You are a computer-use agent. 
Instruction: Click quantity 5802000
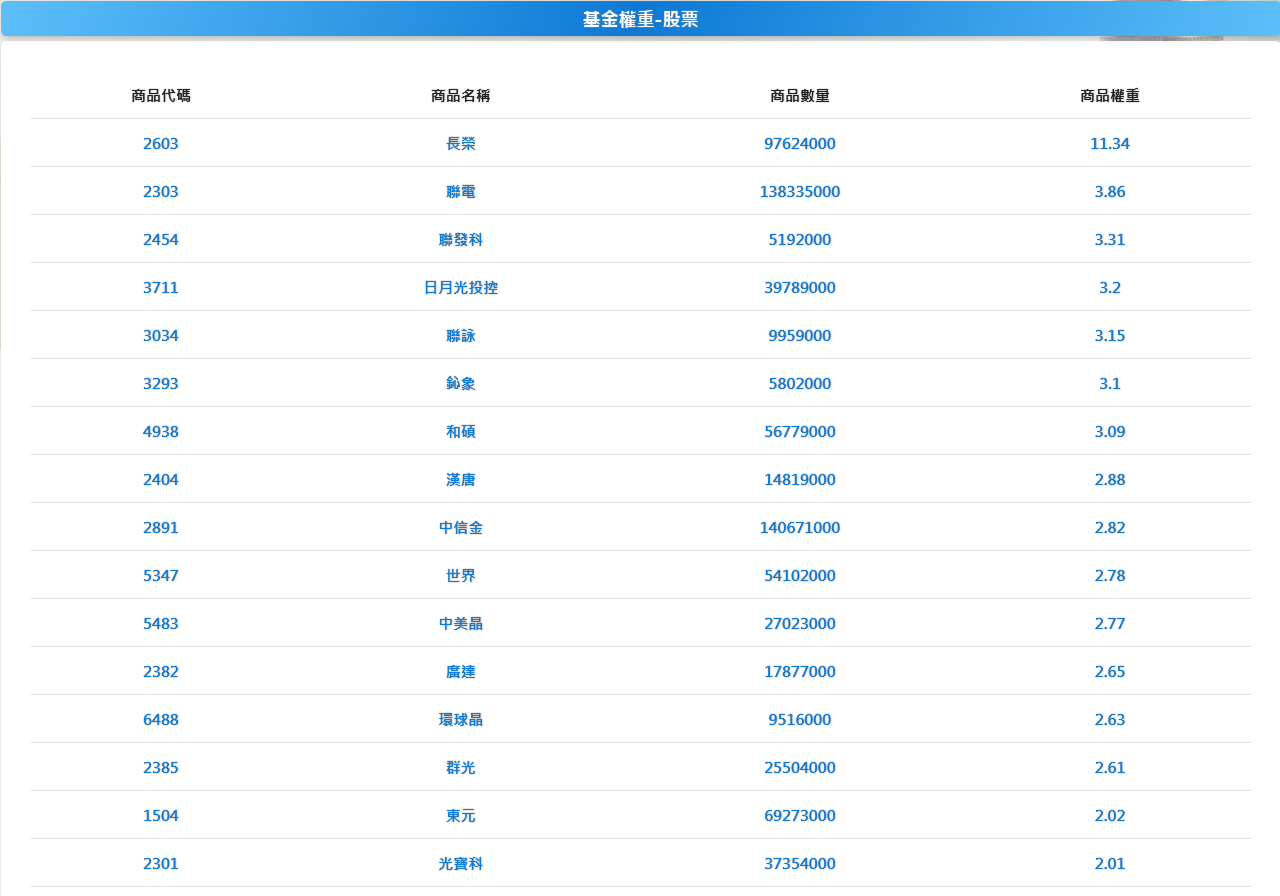(800, 384)
